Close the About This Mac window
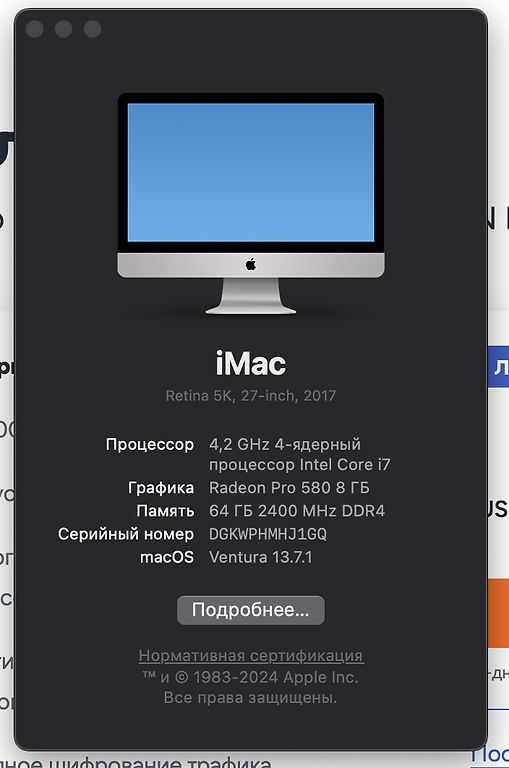This screenshot has height=768, width=509. 34,29
